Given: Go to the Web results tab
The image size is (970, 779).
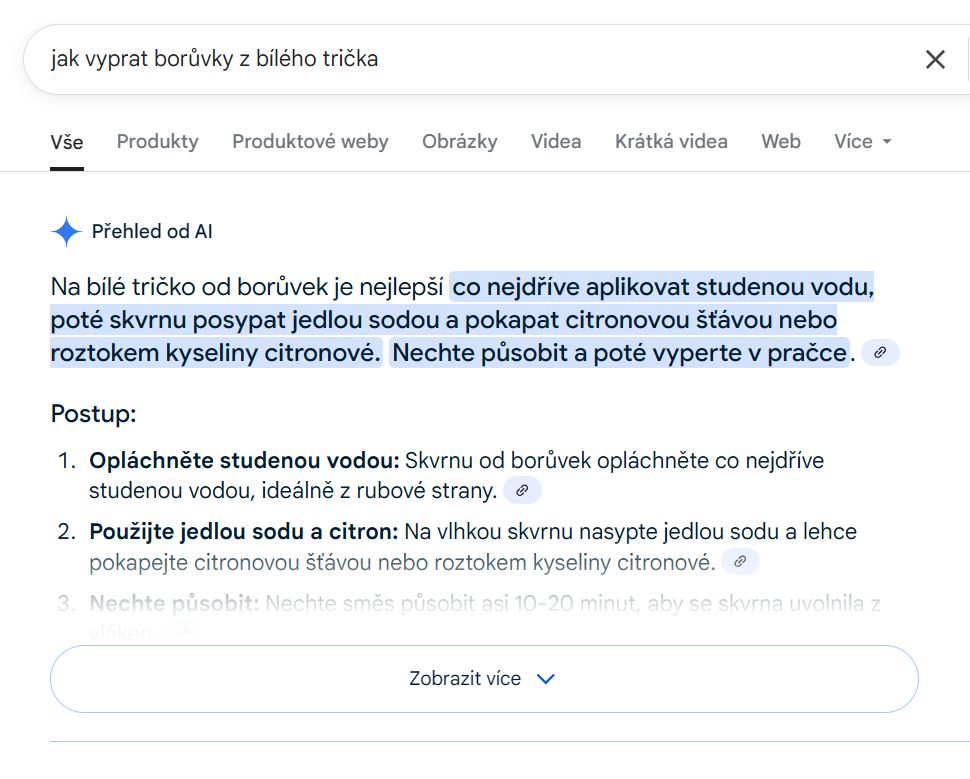Looking at the screenshot, I should [x=781, y=142].
